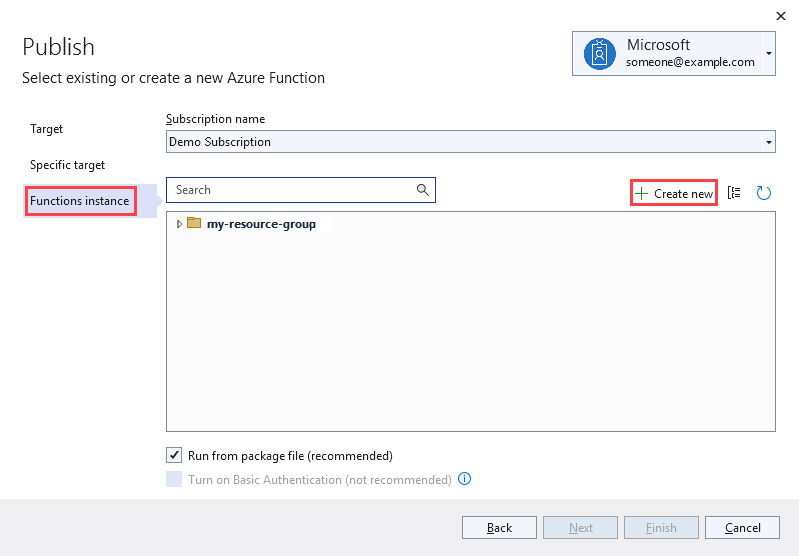Viewport: 799px width, 556px height.
Task: Select my-resource-group in the tree
Action: [x=261, y=224]
